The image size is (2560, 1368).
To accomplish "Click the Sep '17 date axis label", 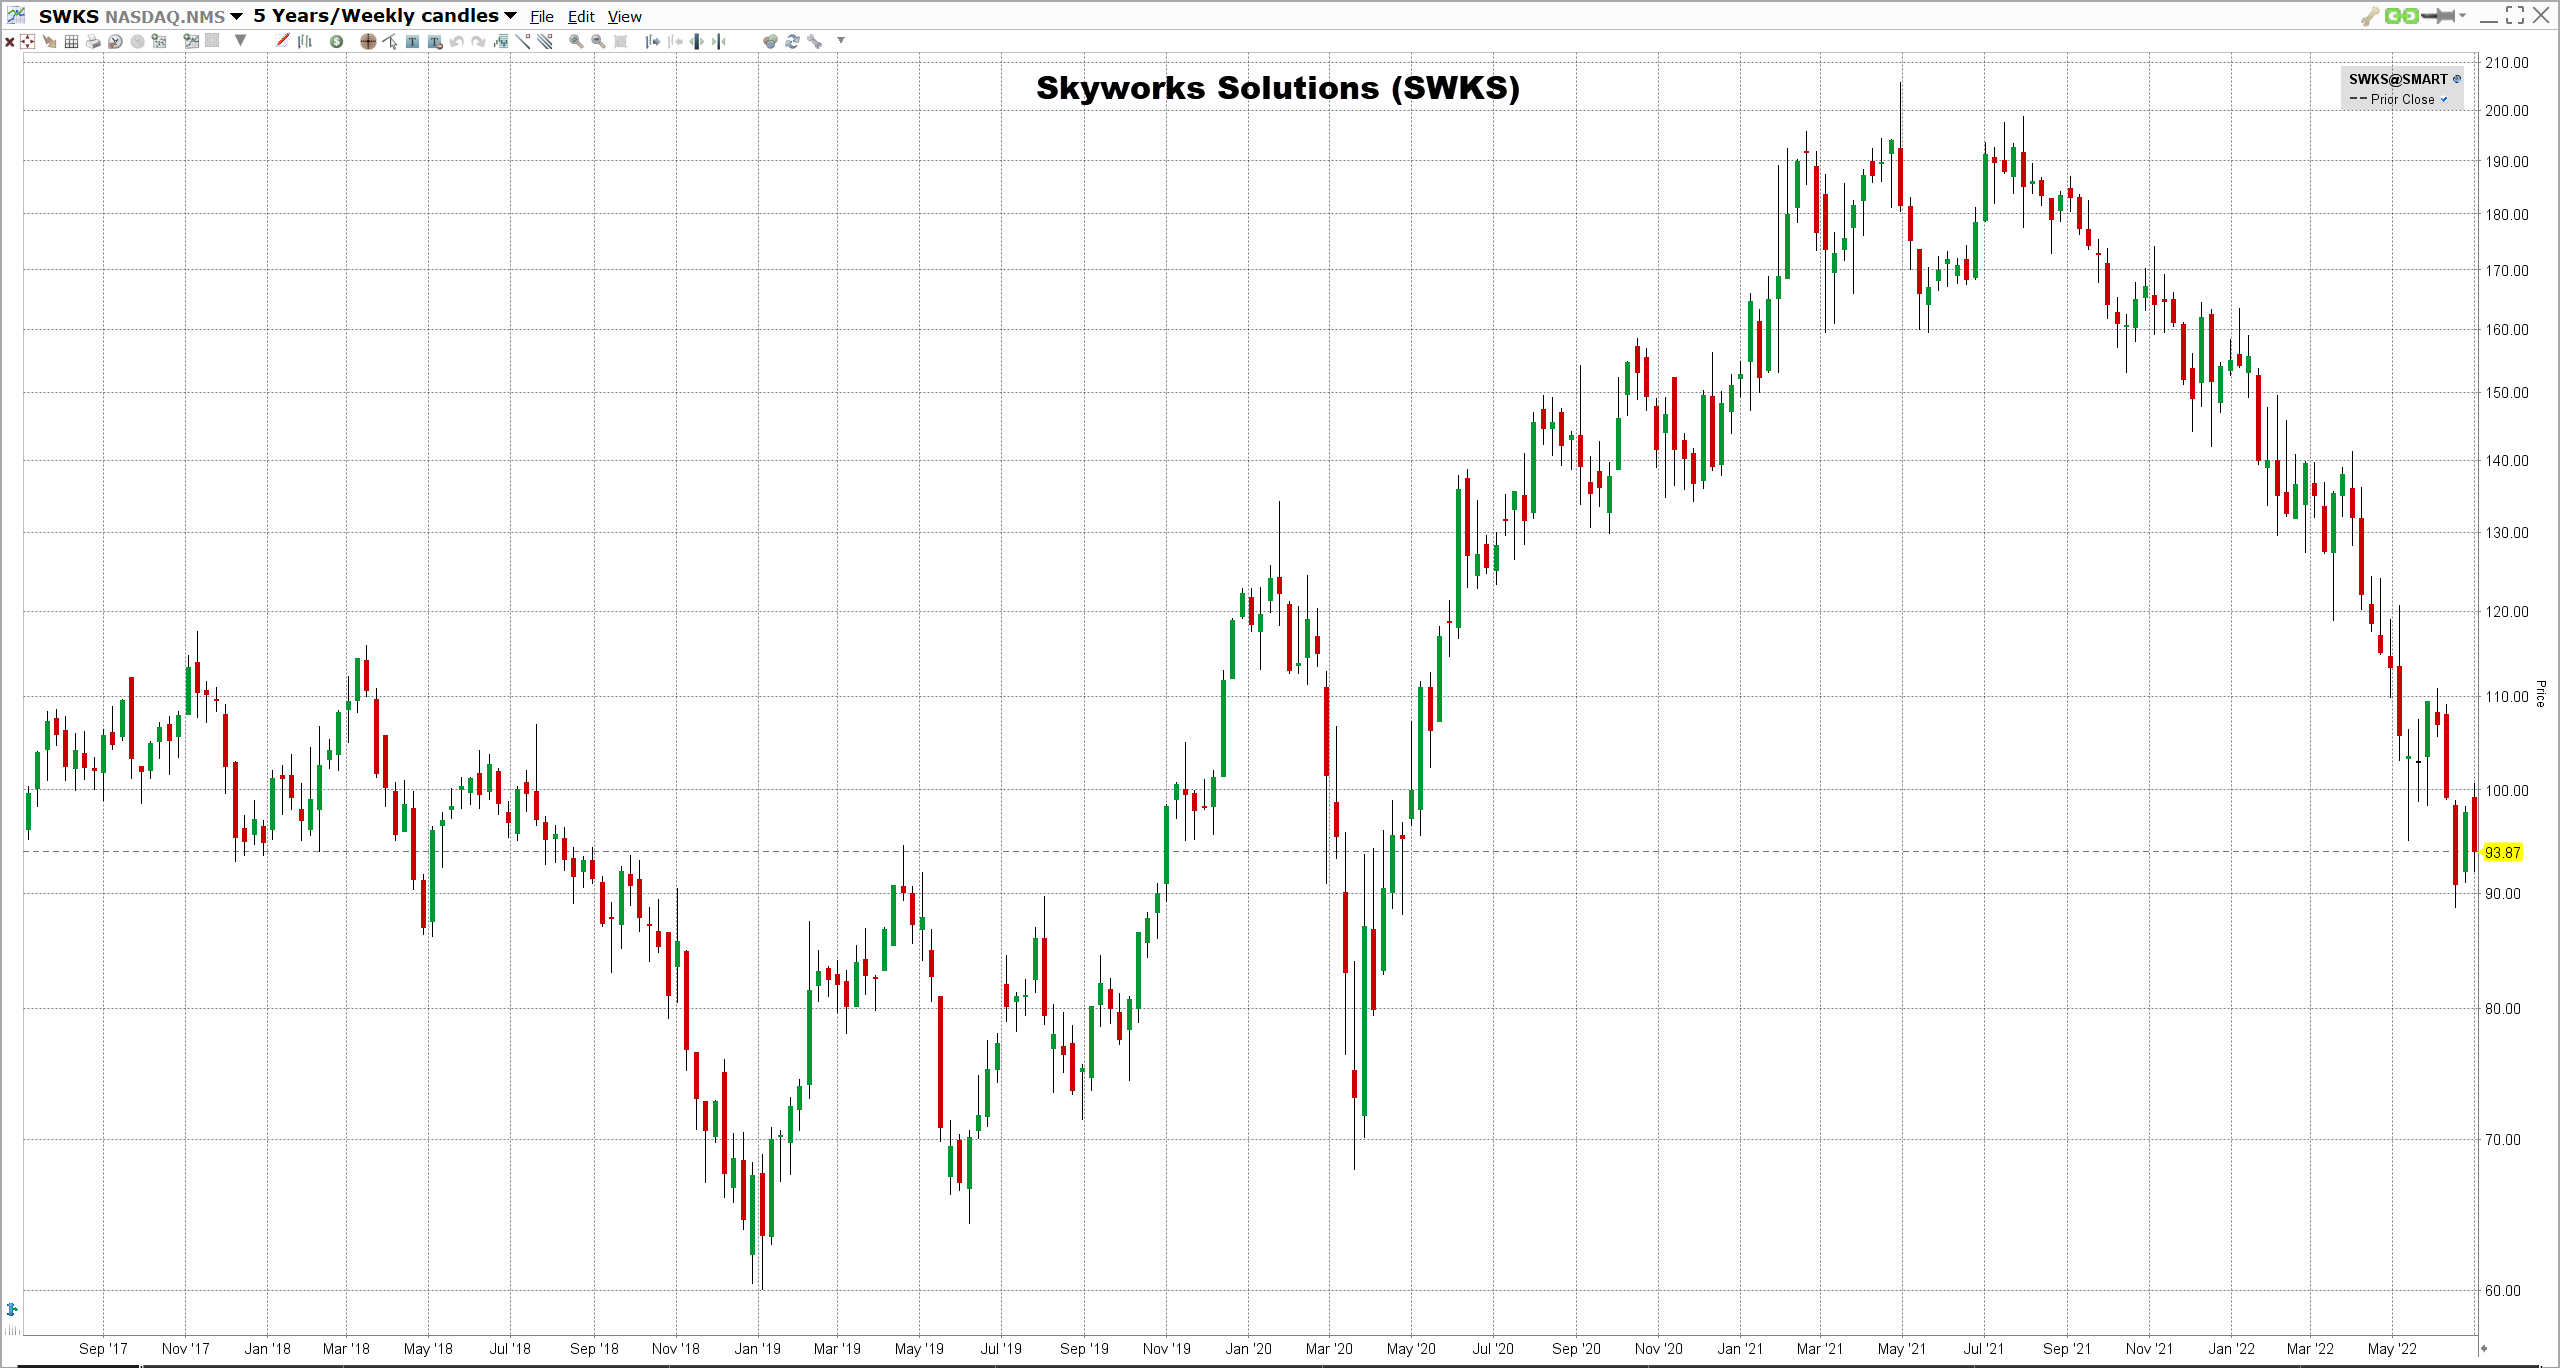I will click(103, 1349).
